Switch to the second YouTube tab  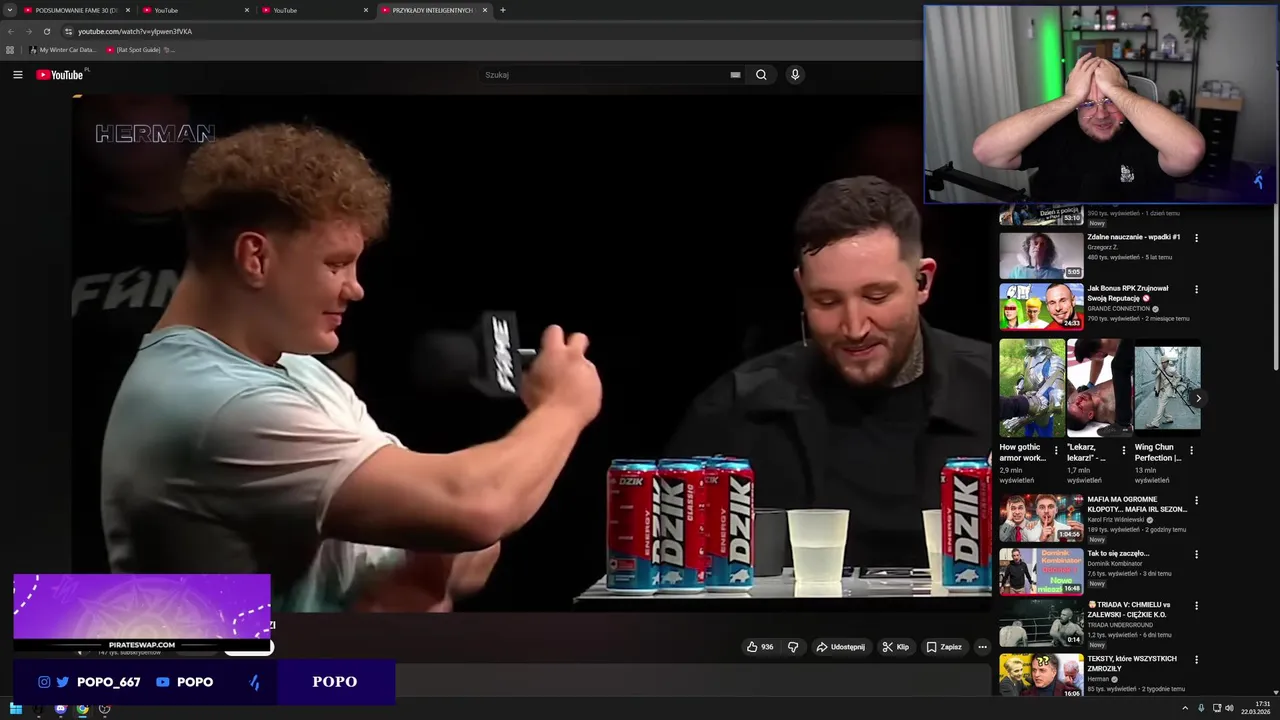tap(195, 10)
